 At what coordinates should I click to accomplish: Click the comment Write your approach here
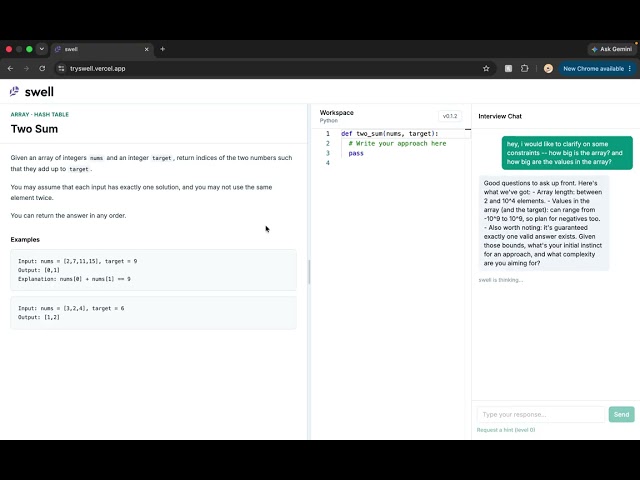click(x=397, y=143)
